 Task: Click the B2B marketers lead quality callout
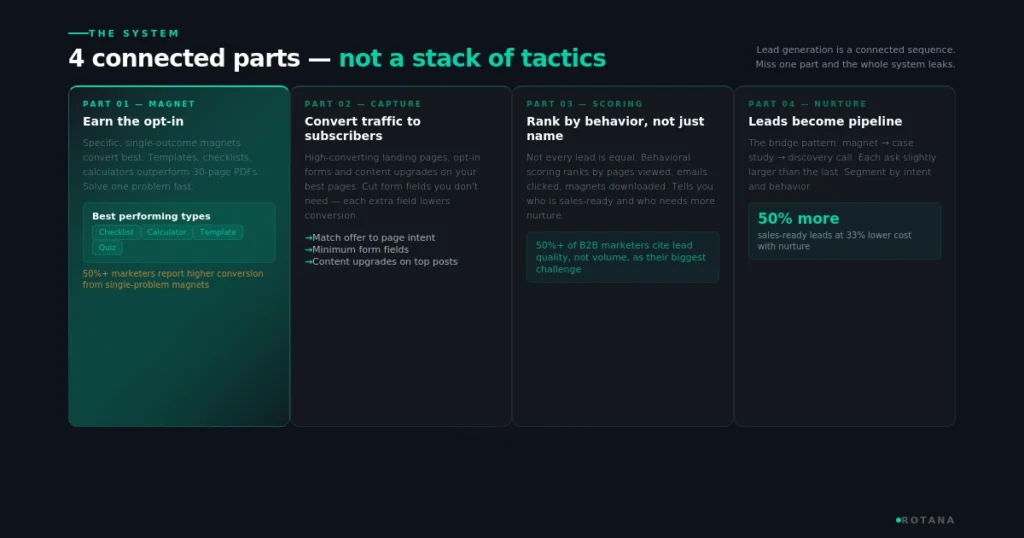(x=622, y=257)
